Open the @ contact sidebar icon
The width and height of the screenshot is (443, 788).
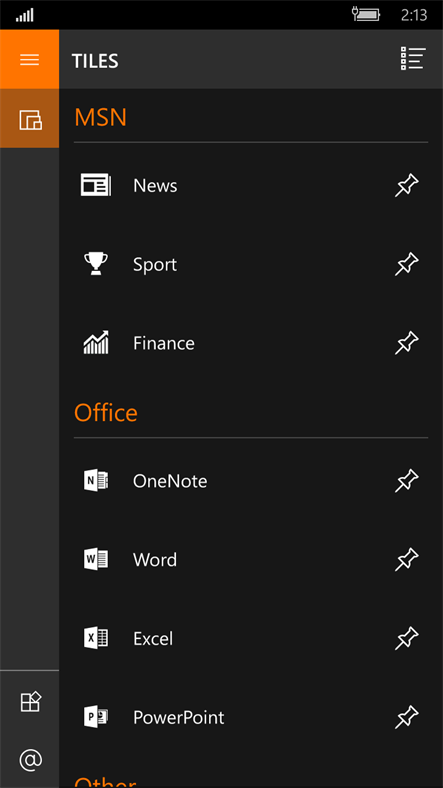coord(30,759)
